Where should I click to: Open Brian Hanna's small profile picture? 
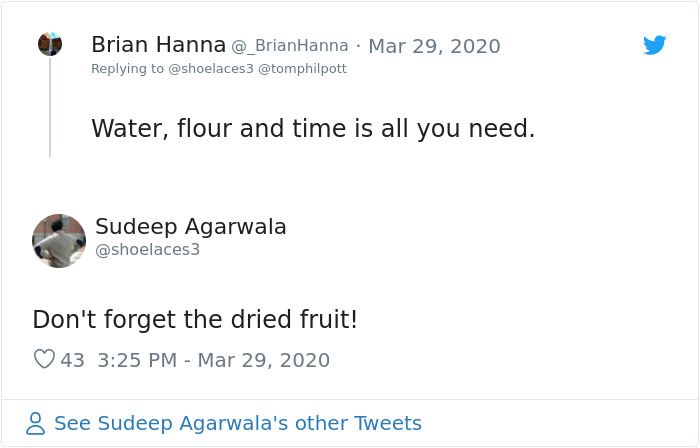(x=50, y=44)
